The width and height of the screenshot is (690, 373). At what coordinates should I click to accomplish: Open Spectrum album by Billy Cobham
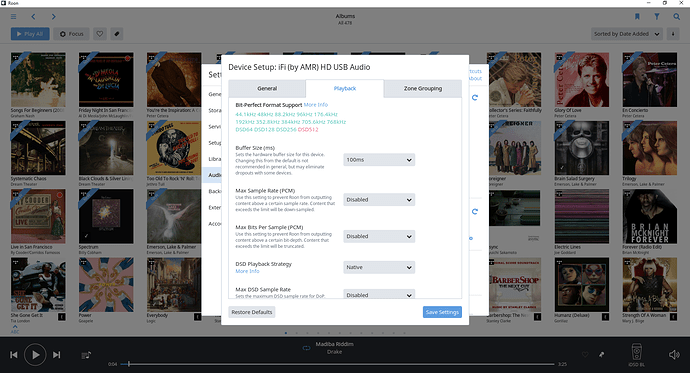[106, 216]
